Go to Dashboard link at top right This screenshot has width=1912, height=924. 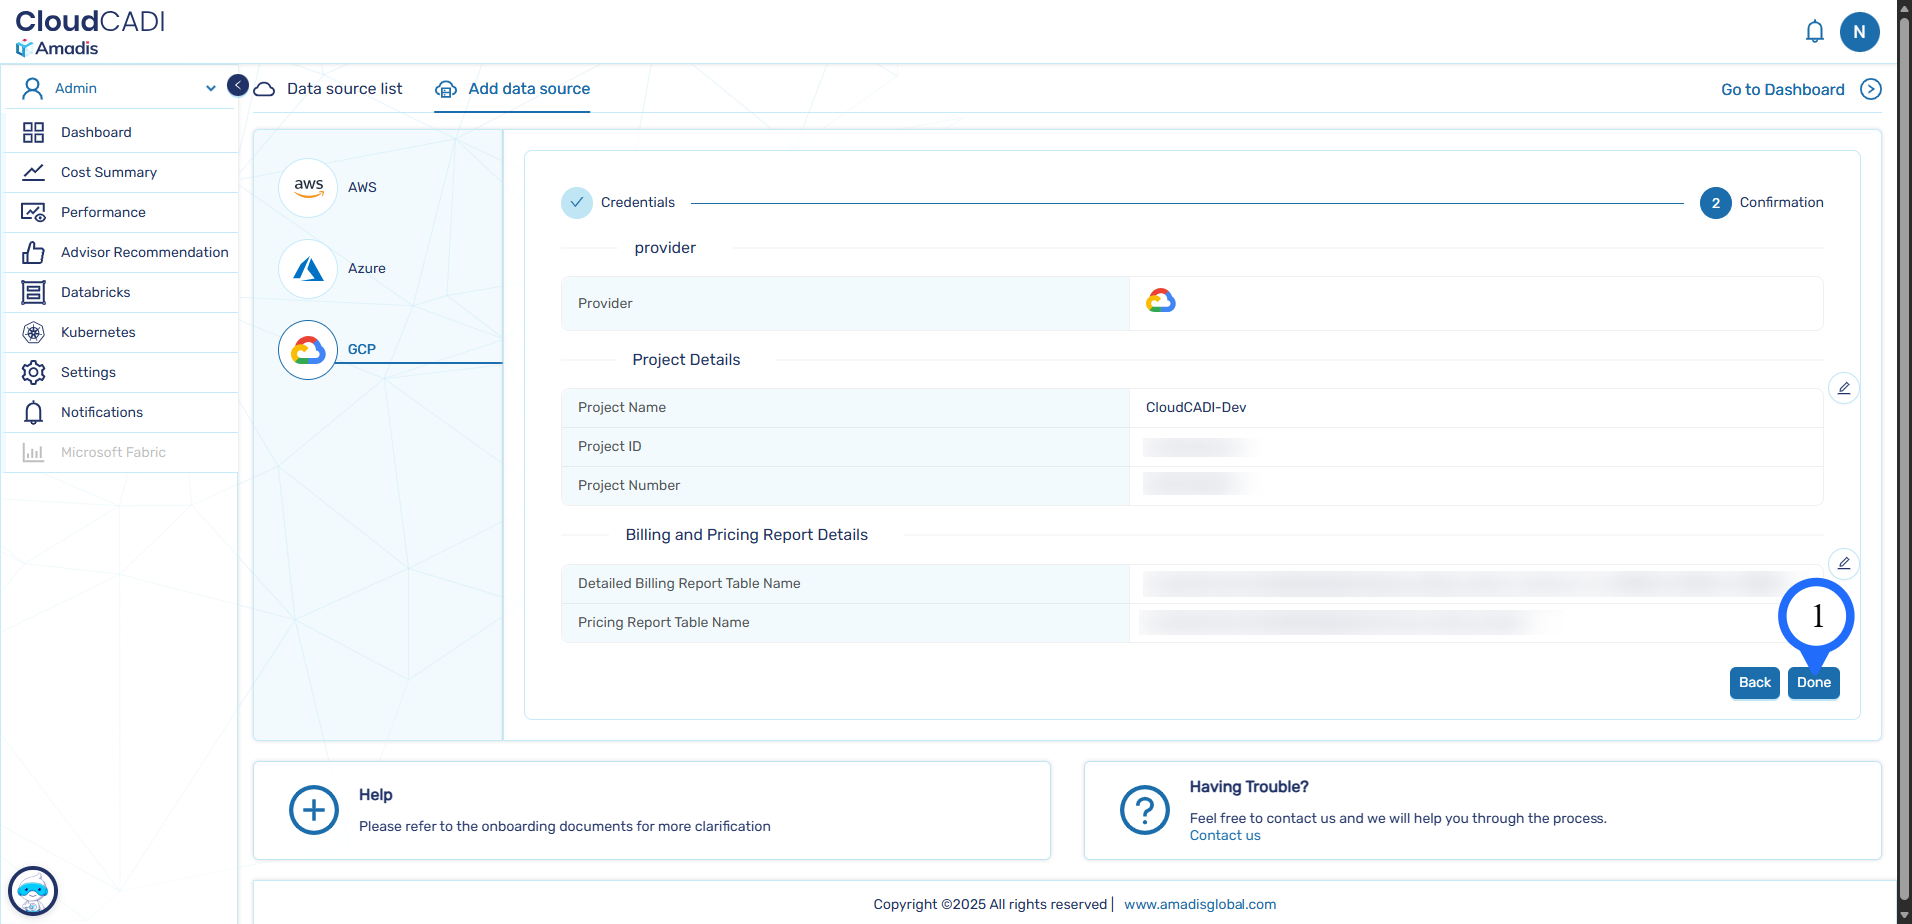click(x=1782, y=90)
